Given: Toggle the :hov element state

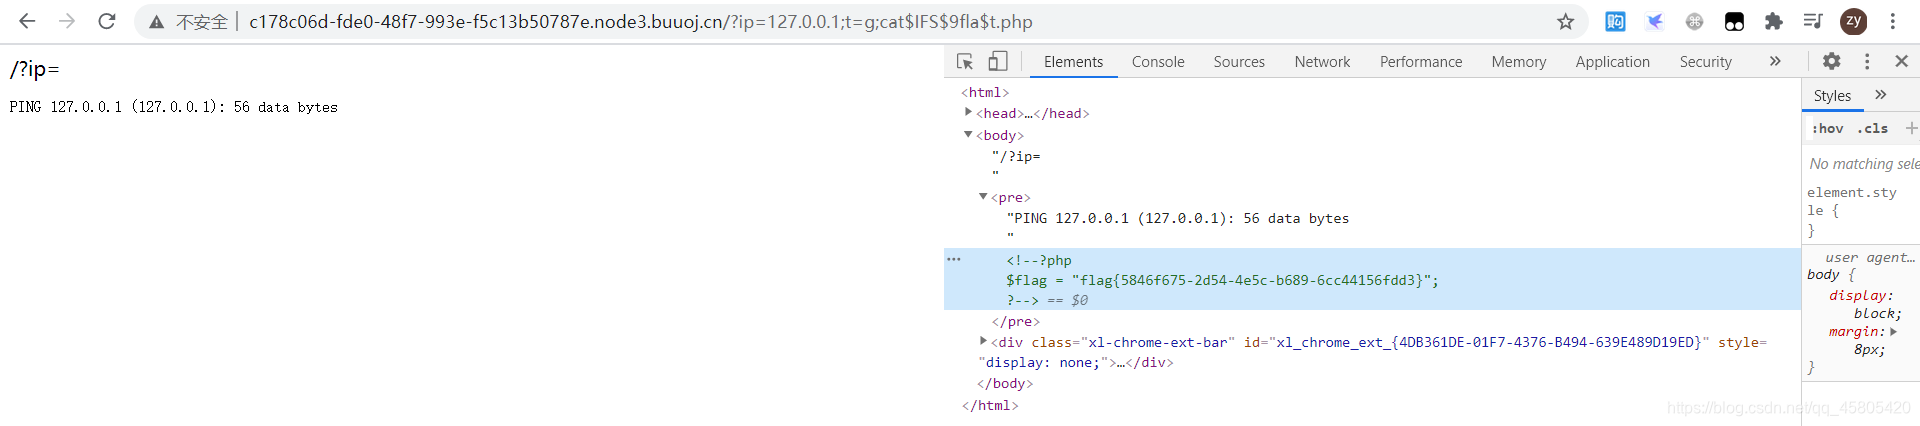Looking at the screenshot, I should point(1827,128).
